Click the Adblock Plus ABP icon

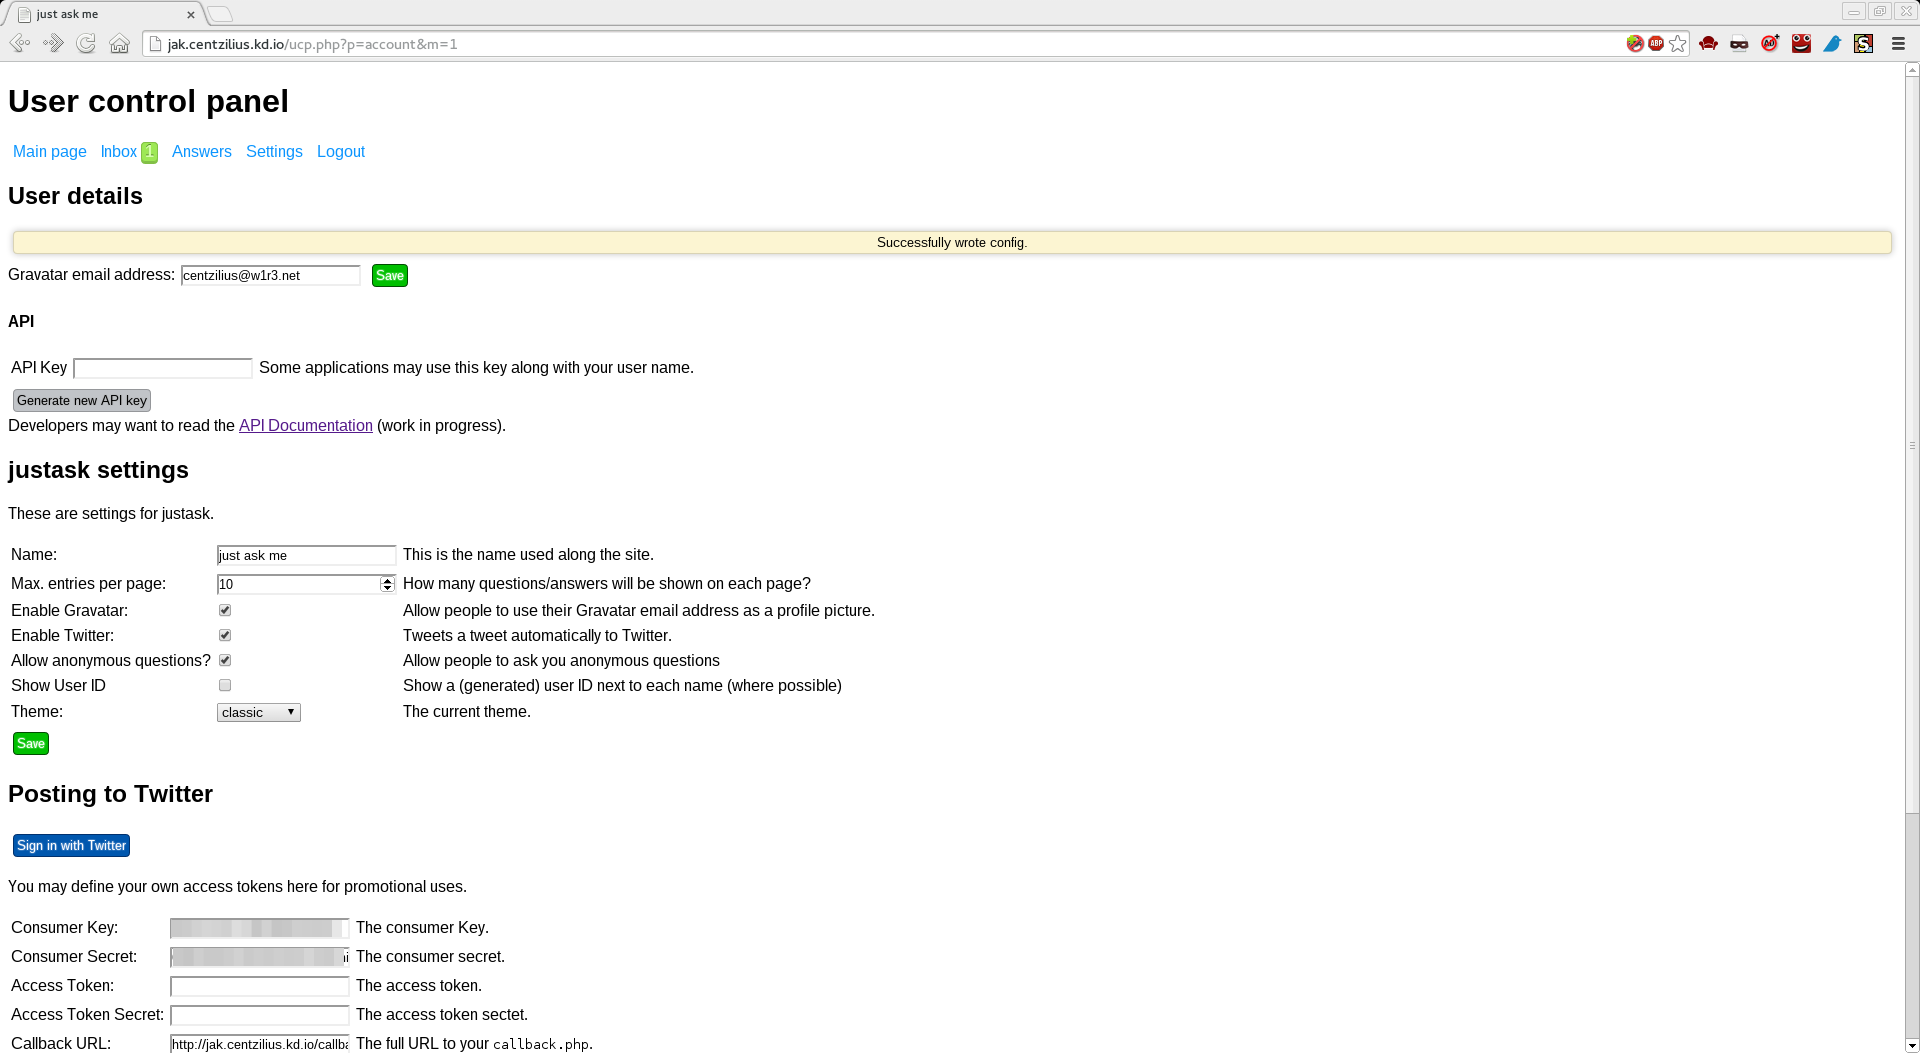1656,44
